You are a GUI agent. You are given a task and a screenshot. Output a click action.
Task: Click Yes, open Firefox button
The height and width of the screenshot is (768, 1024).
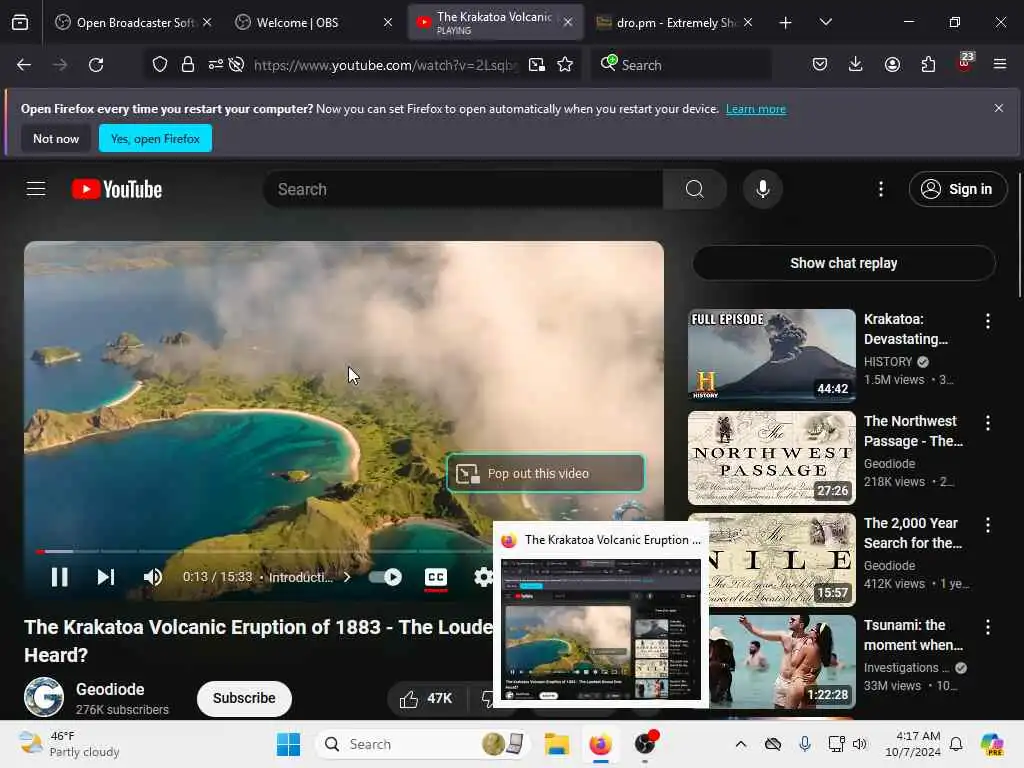155,138
